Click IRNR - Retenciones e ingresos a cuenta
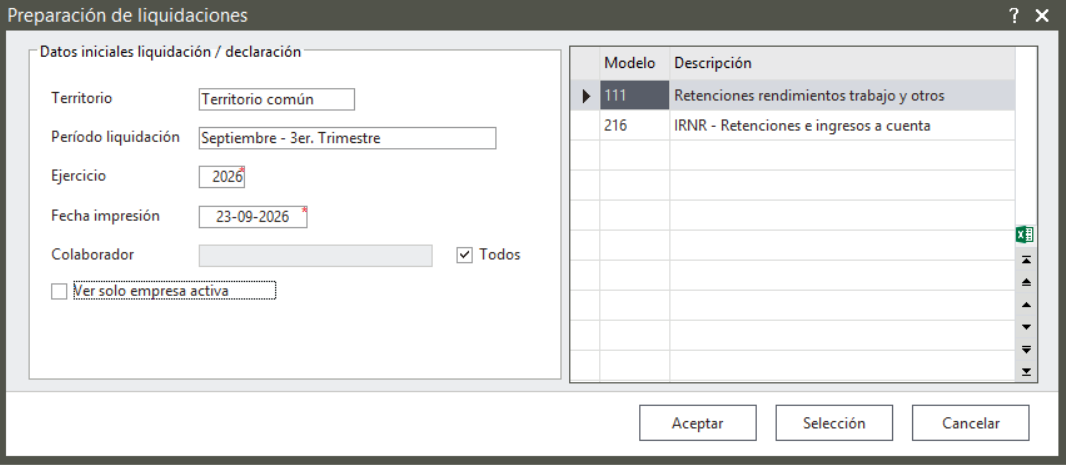The width and height of the screenshot is (1066, 465). [842, 126]
